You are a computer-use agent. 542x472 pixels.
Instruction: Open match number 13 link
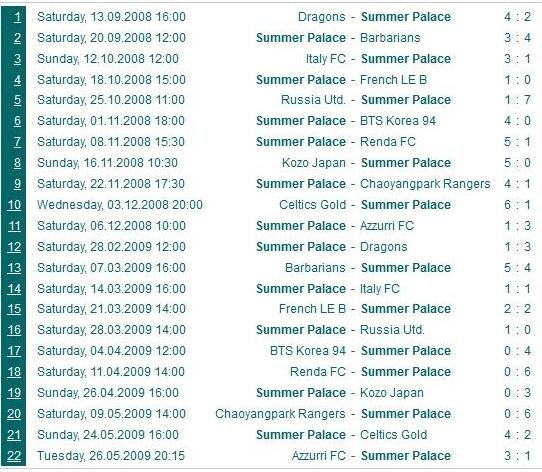14,268
